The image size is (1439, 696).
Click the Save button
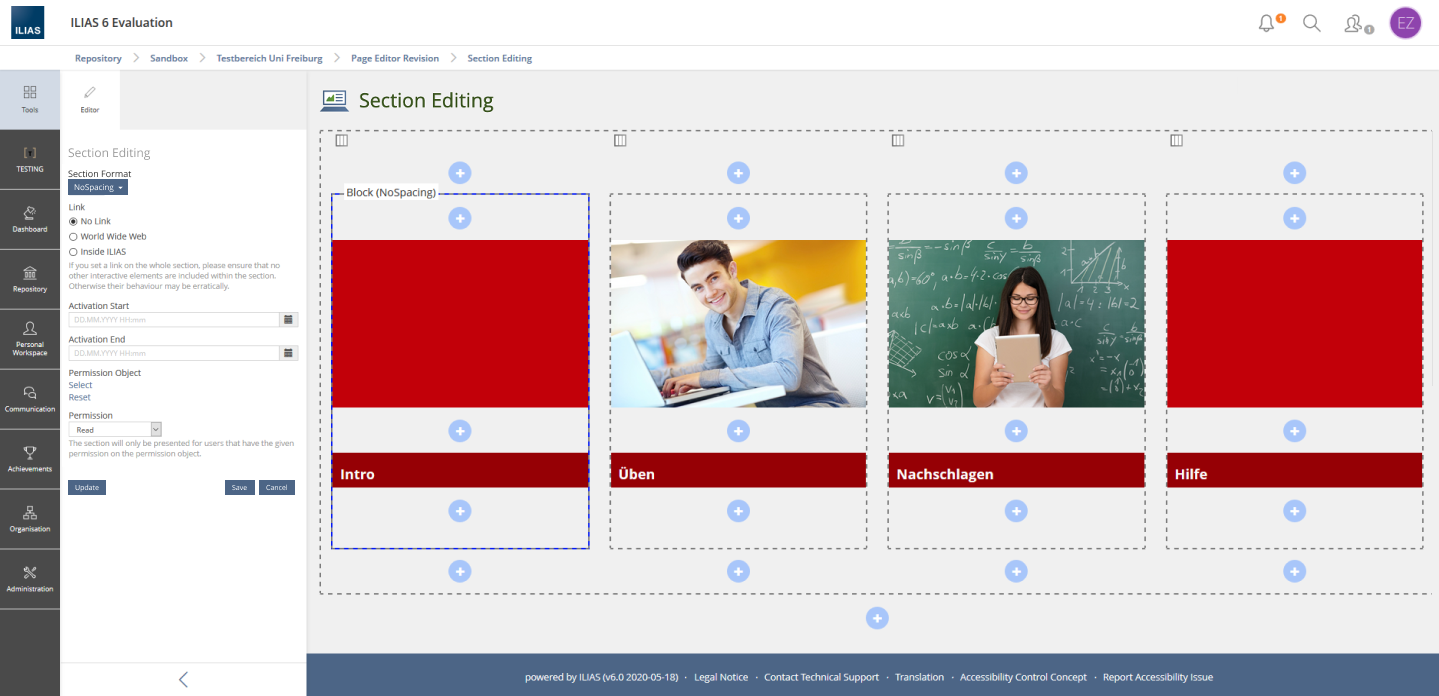[x=239, y=488]
